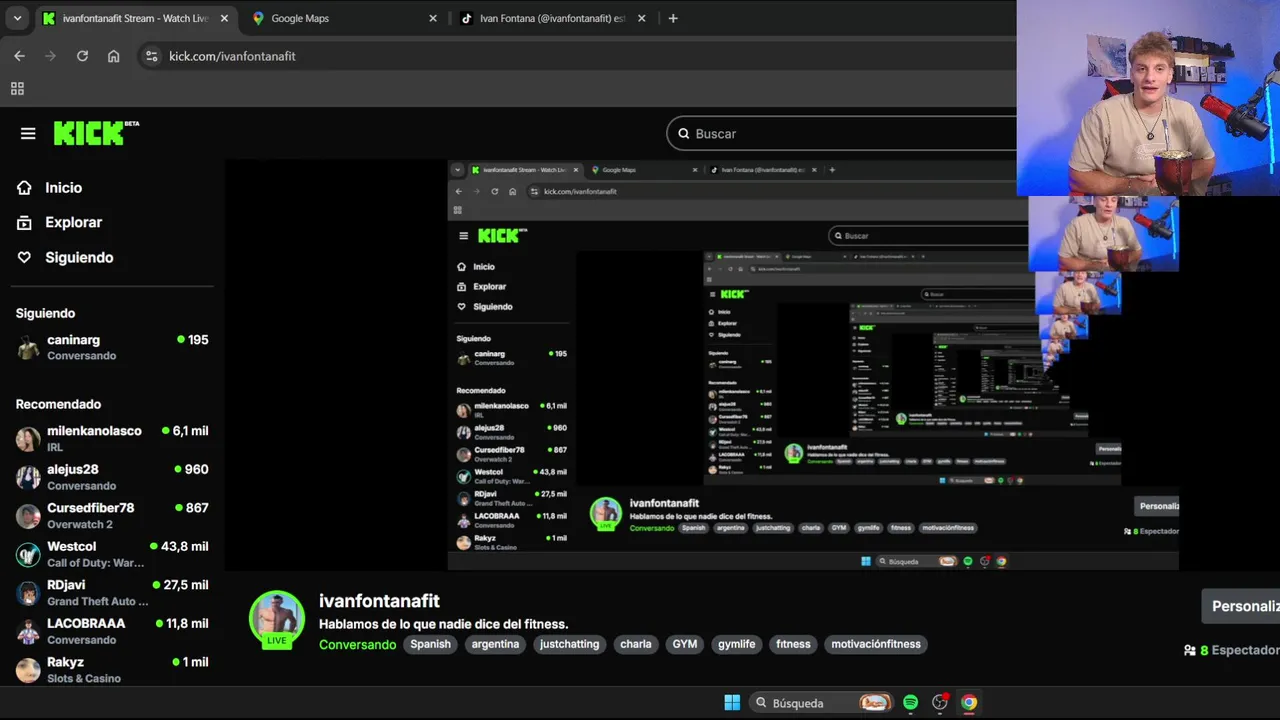Click alejus28 avatar icon
This screenshot has height=720, width=1280.
pos(28,478)
